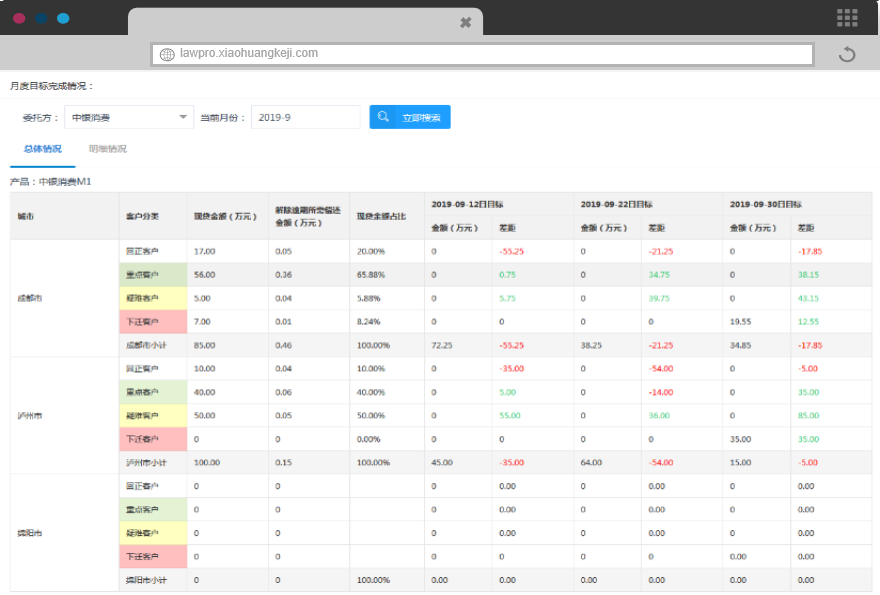This screenshot has width=880, height=595.
Task: Click the green 0.75 gap value
Action: [x=507, y=275]
